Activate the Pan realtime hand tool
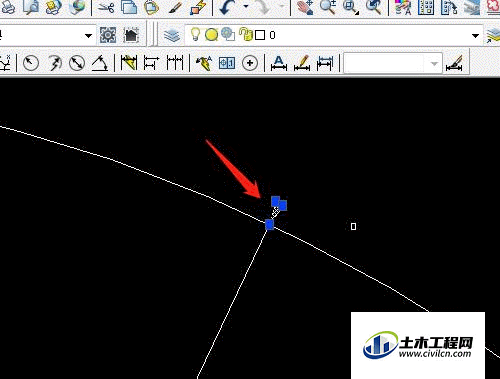Screen dimensions: 500x379 click(x=305, y=7)
